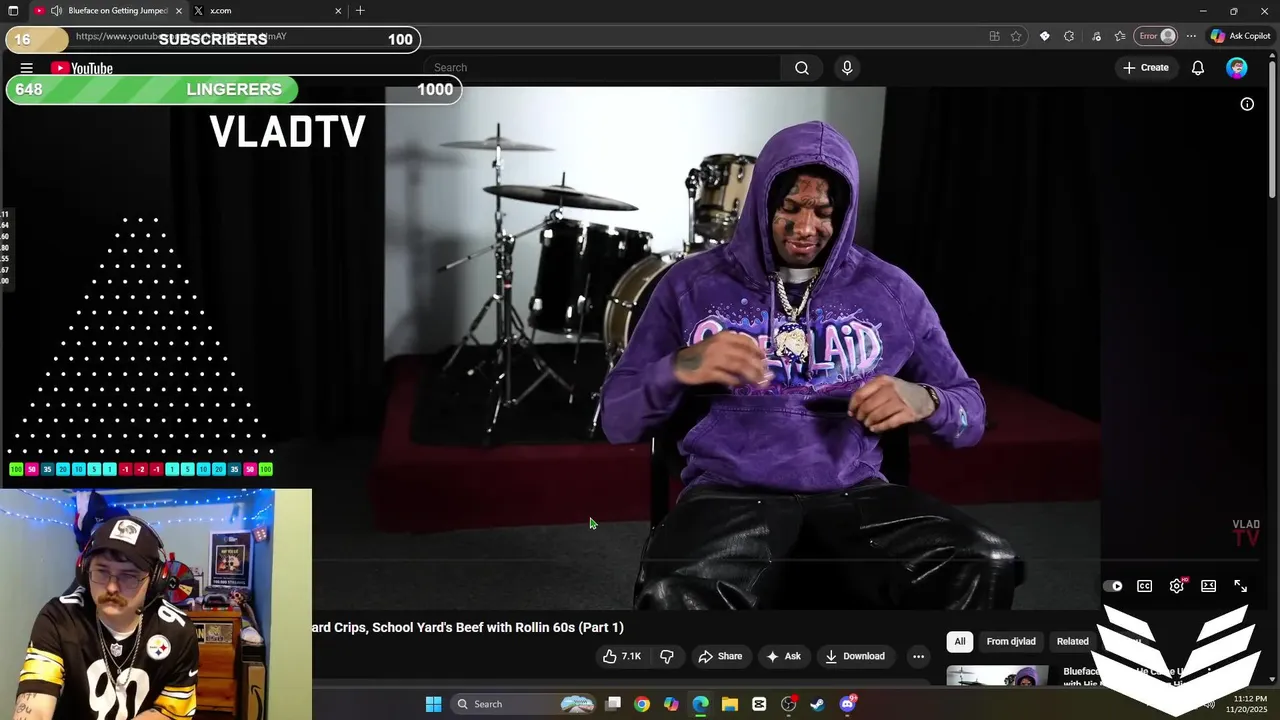Add page to favorites star
Viewport: 1280px width, 720px height.
tap(1016, 36)
